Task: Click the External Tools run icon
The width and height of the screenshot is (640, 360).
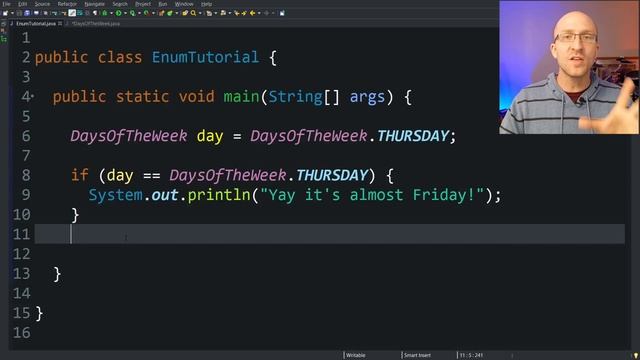Action: pos(146,13)
